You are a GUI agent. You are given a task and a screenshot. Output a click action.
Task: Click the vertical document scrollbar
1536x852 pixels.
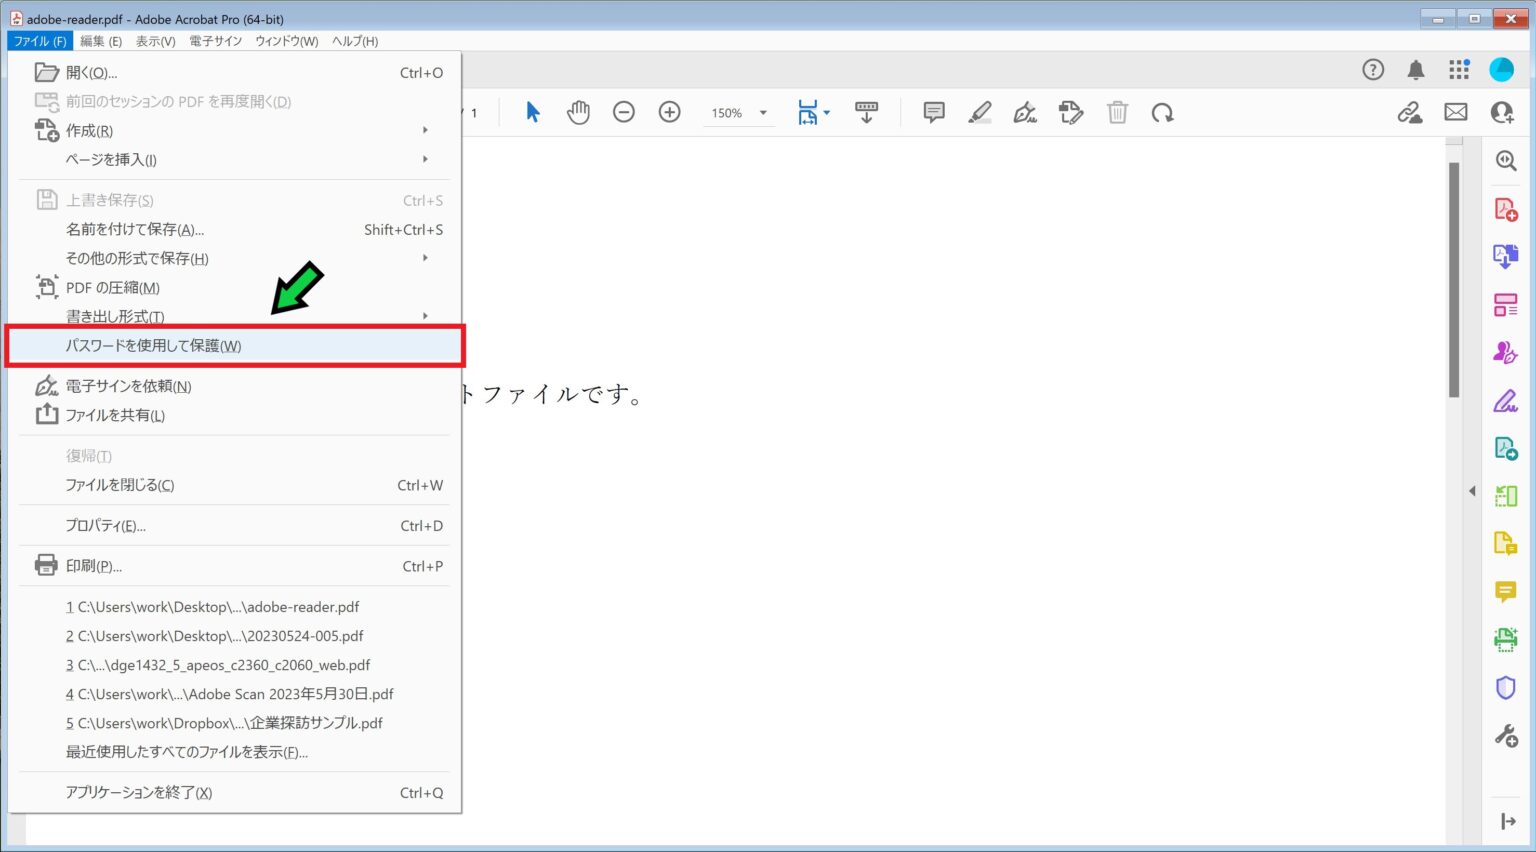[1454, 279]
